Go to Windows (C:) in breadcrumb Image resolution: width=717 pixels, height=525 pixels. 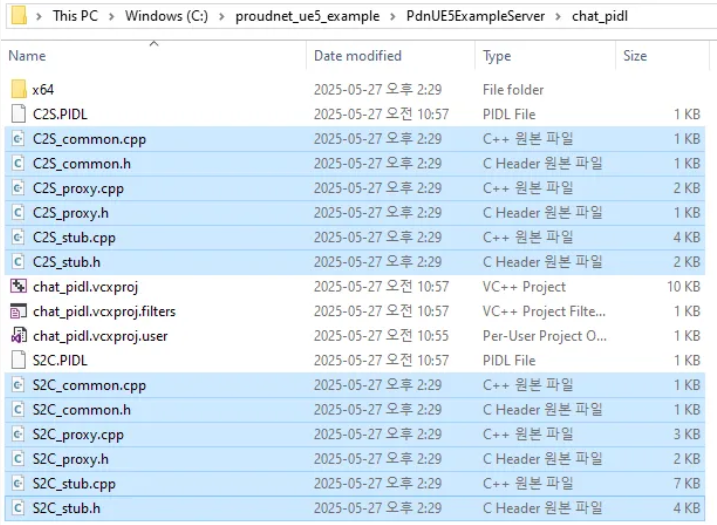coord(166,16)
